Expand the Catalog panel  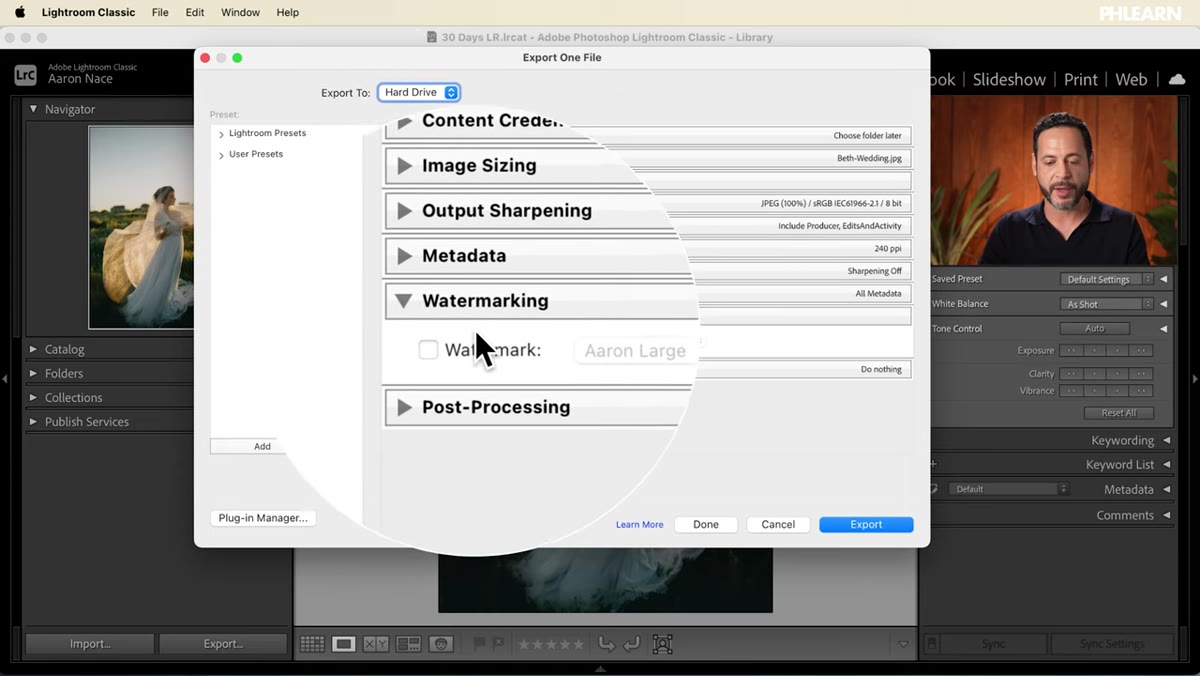tap(34, 349)
